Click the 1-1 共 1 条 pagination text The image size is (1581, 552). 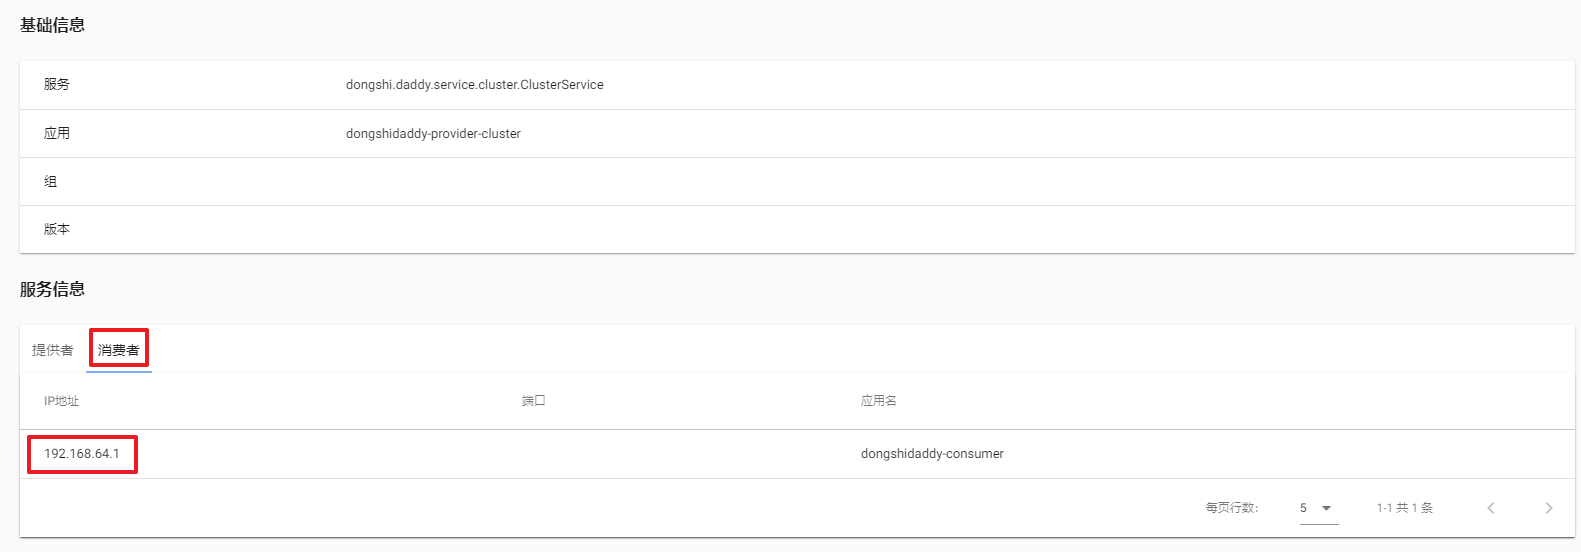(x=1404, y=508)
